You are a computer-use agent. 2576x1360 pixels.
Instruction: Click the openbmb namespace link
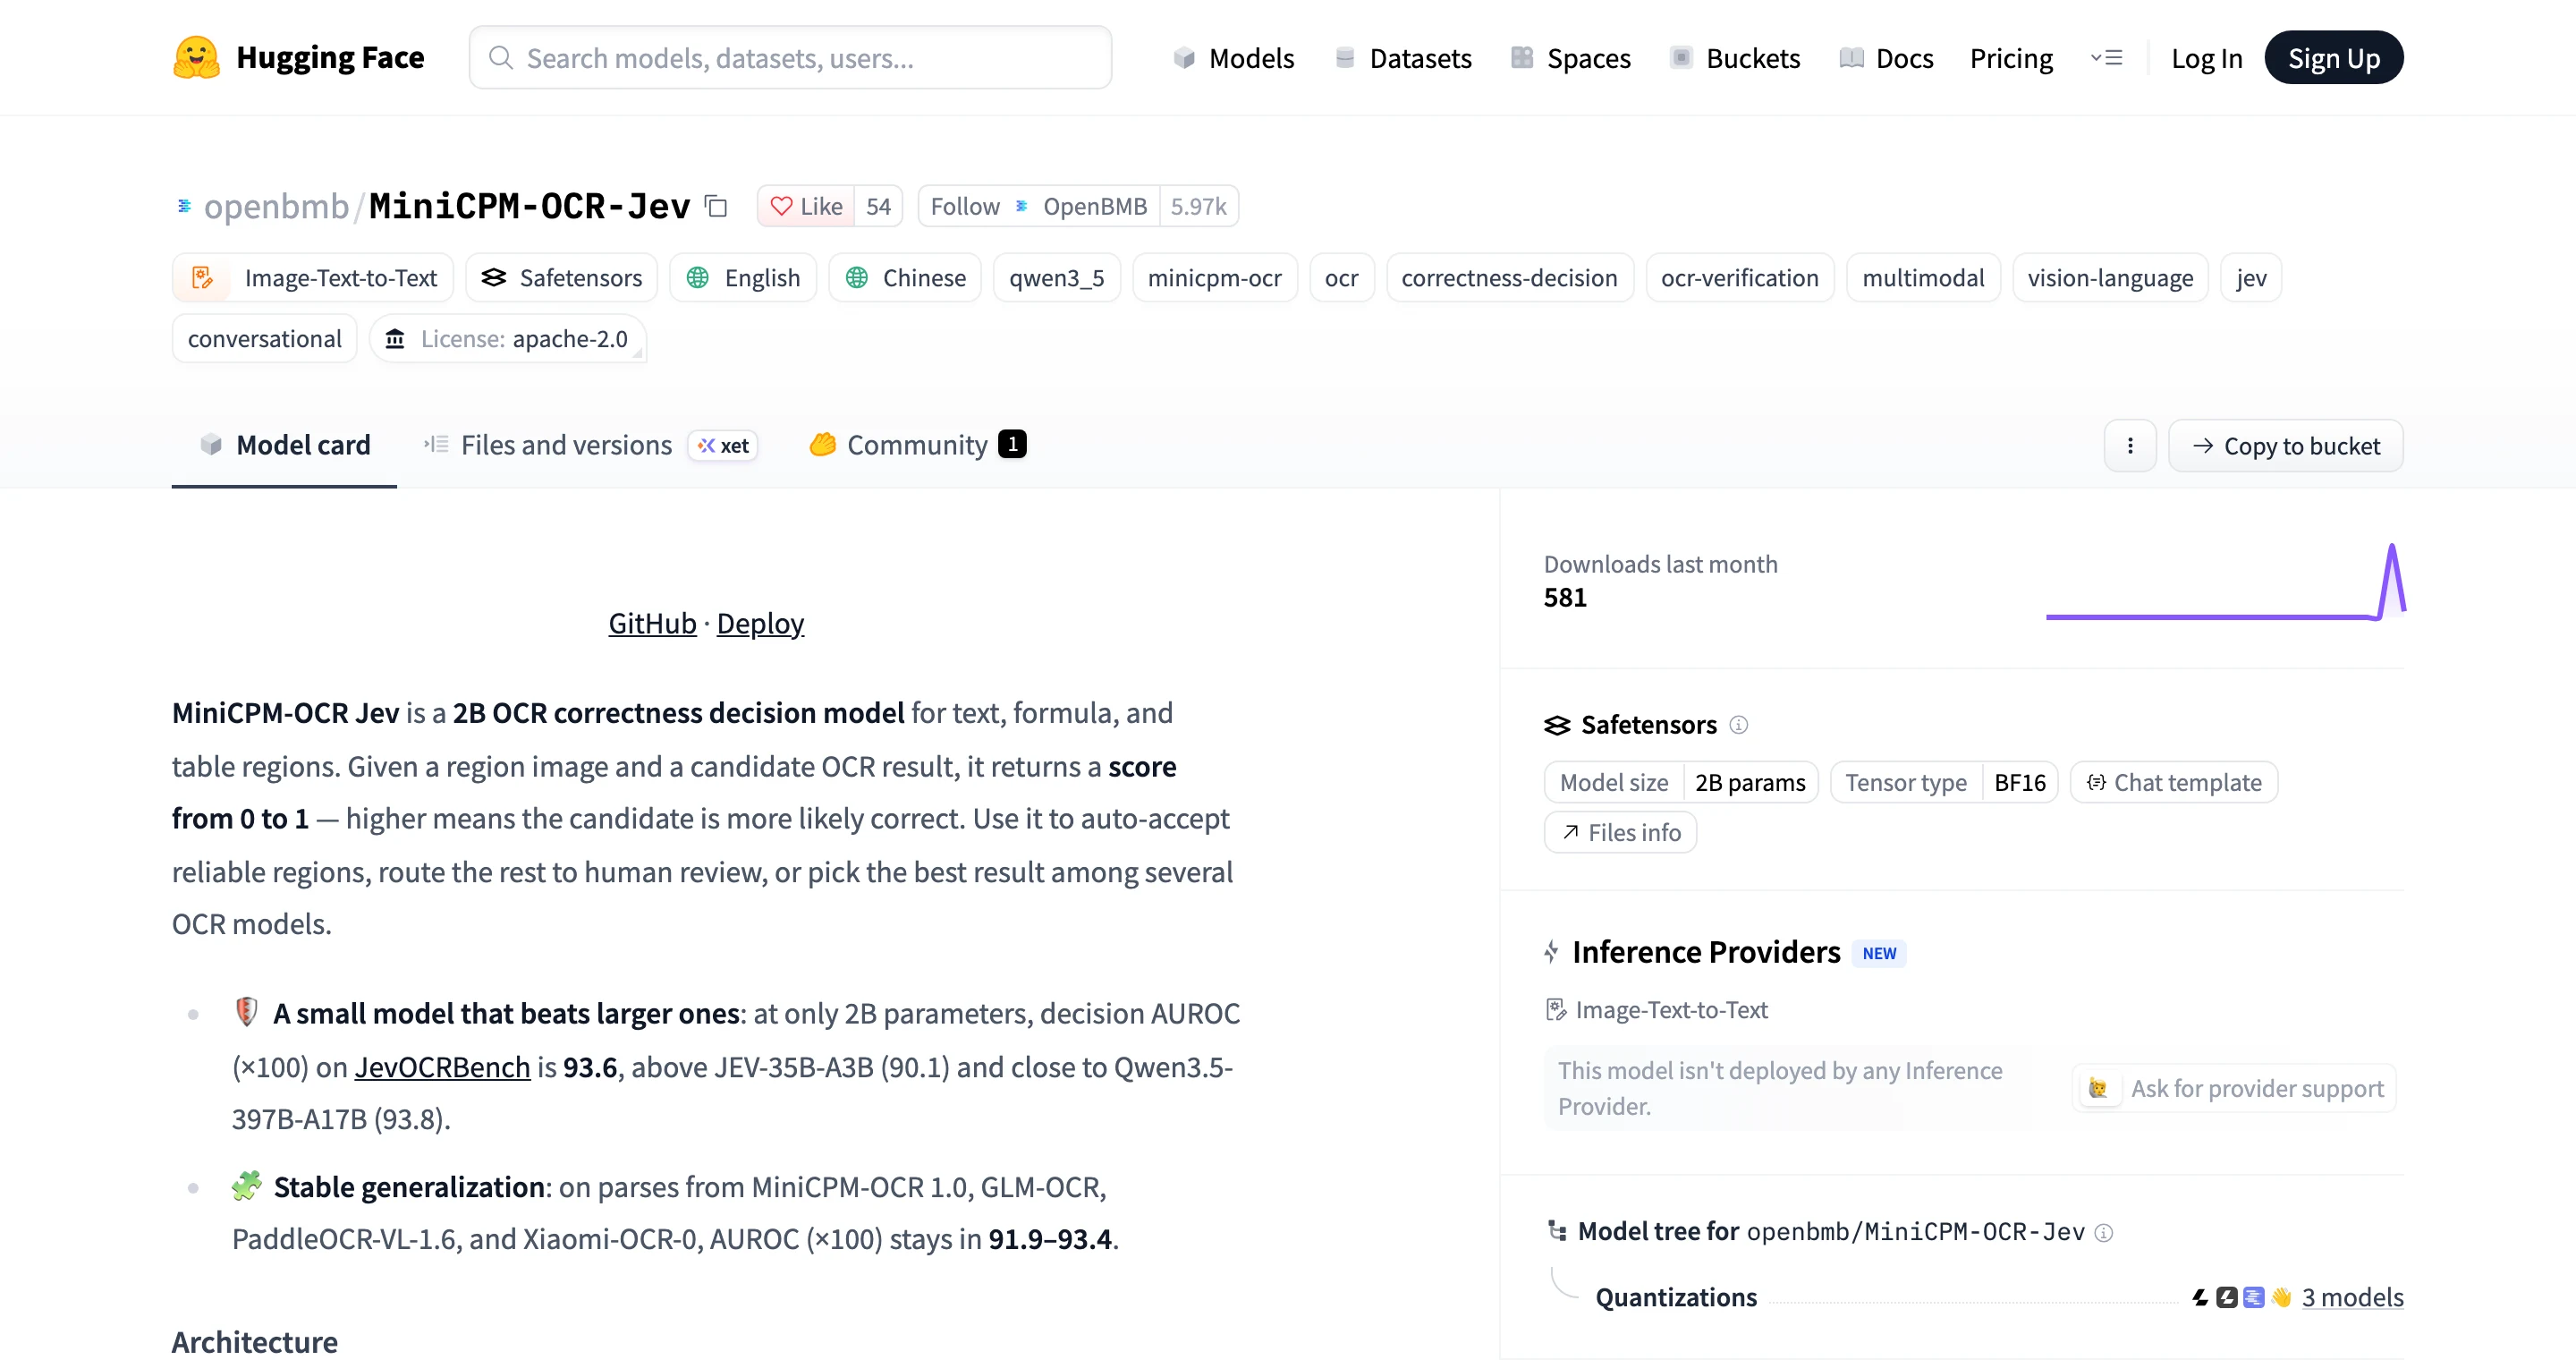[276, 206]
